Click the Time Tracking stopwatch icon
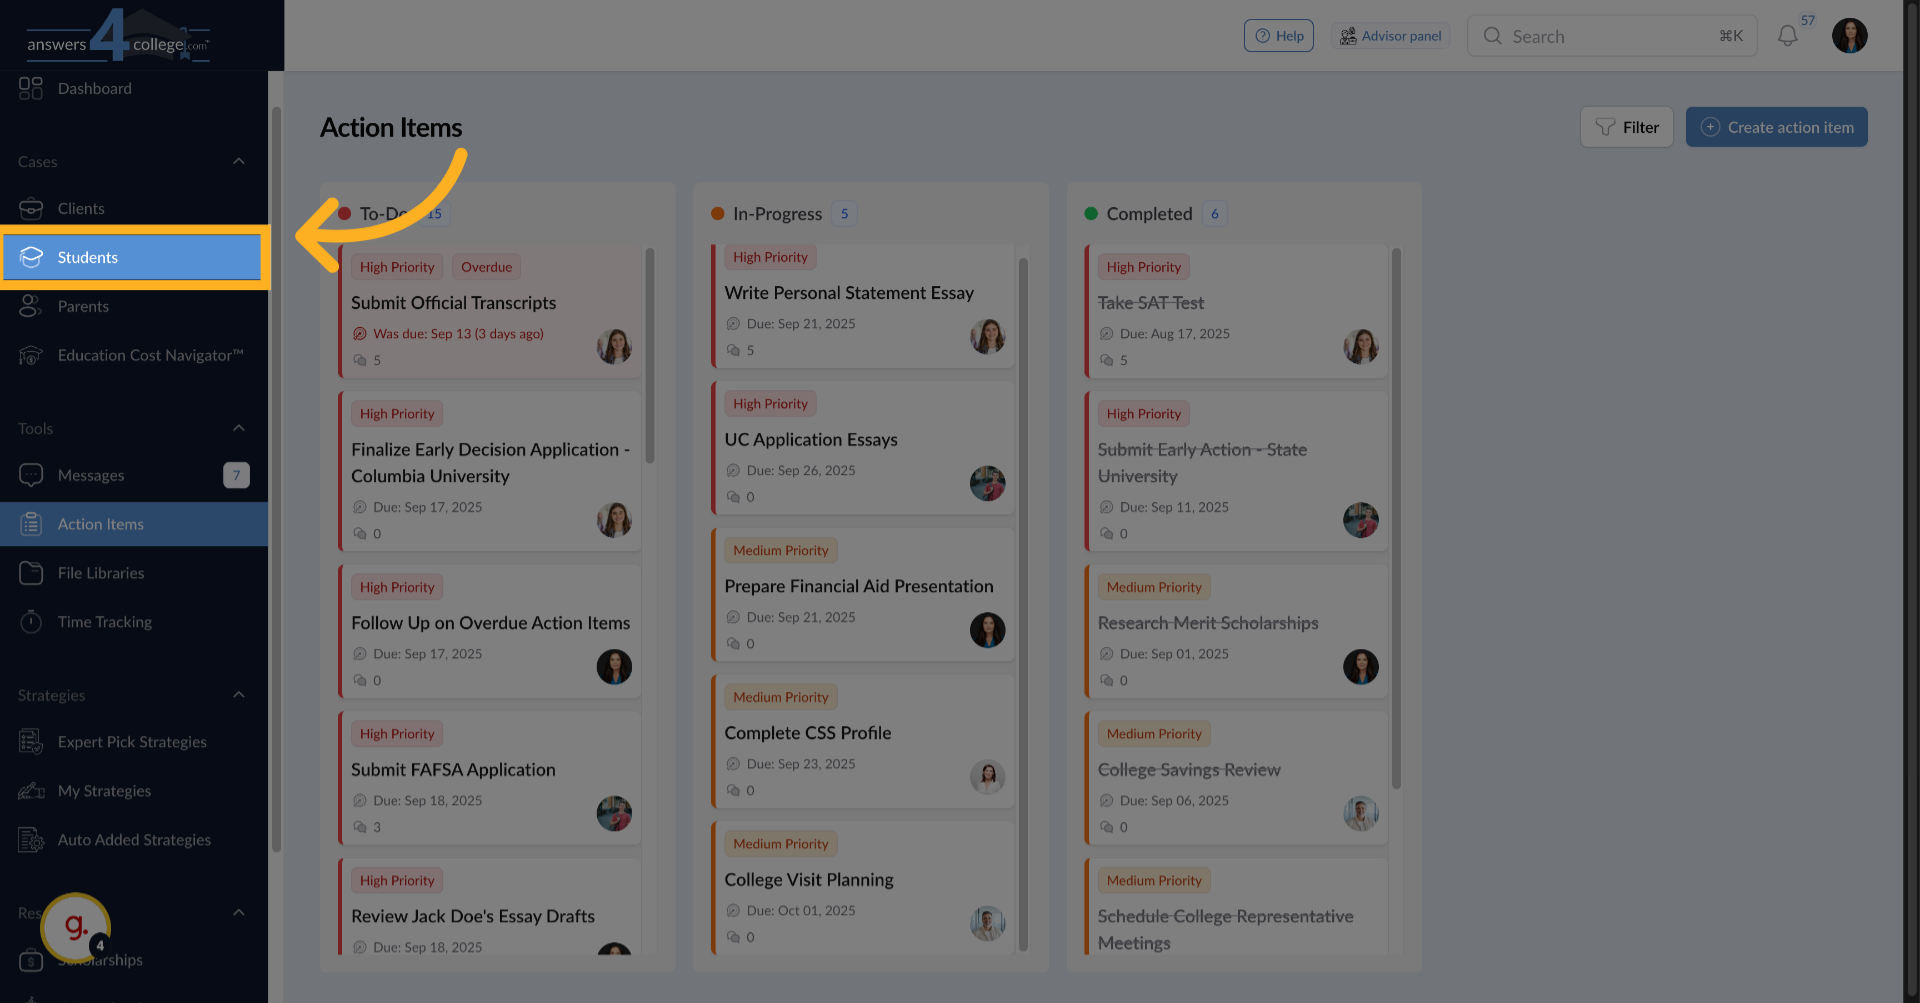This screenshot has width=1920, height=1003. (x=31, y=622)
